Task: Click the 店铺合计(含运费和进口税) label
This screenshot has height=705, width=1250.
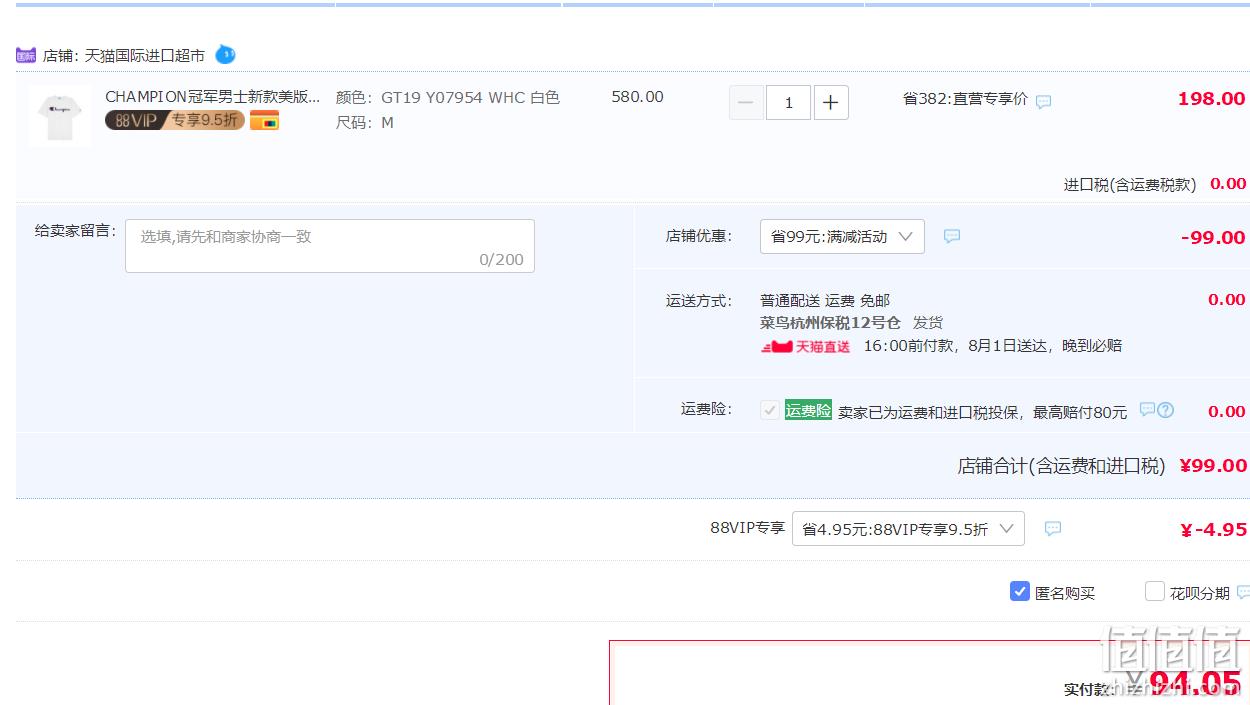Action: point(1062,465)
